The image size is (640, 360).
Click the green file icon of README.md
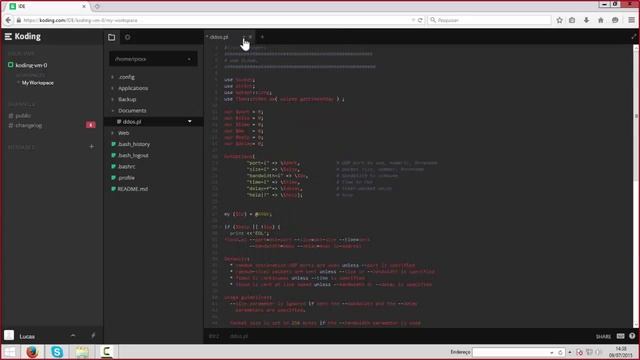(113, 189)
